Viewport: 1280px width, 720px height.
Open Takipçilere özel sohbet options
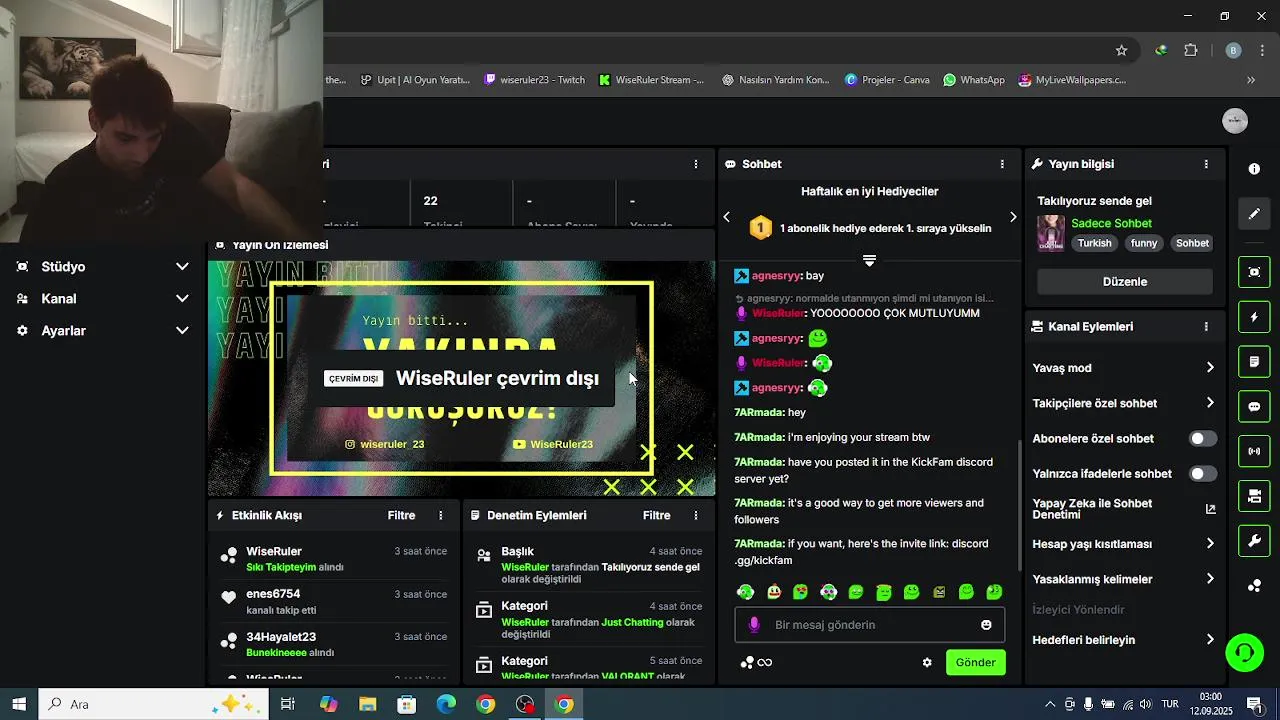coord(1124,403)
